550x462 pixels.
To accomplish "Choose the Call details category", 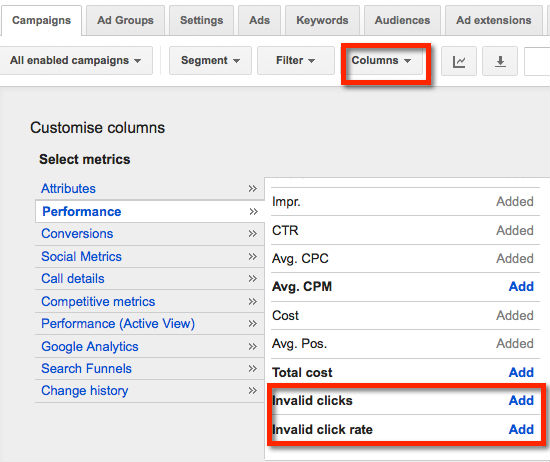I will pos(73,279).
